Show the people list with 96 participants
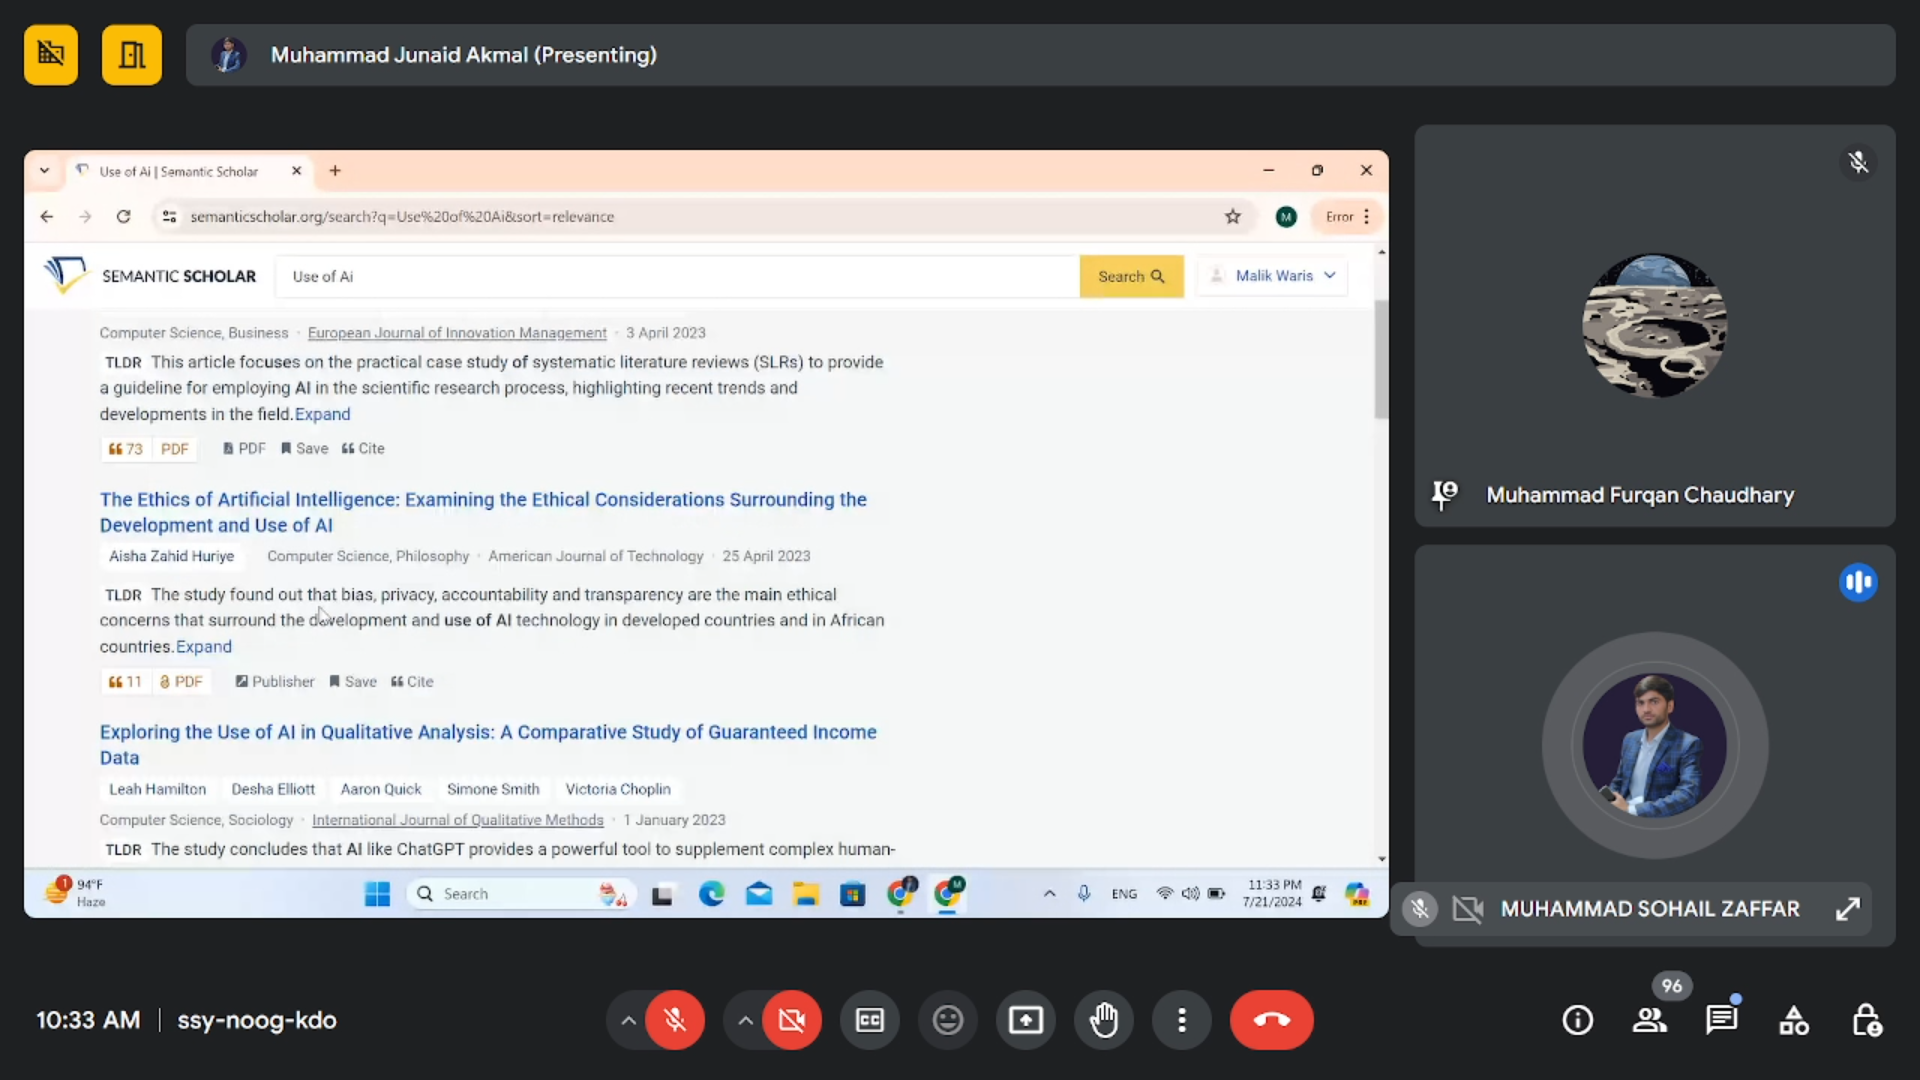The image size is (1920, 1080). (x=1650, y=1020)
